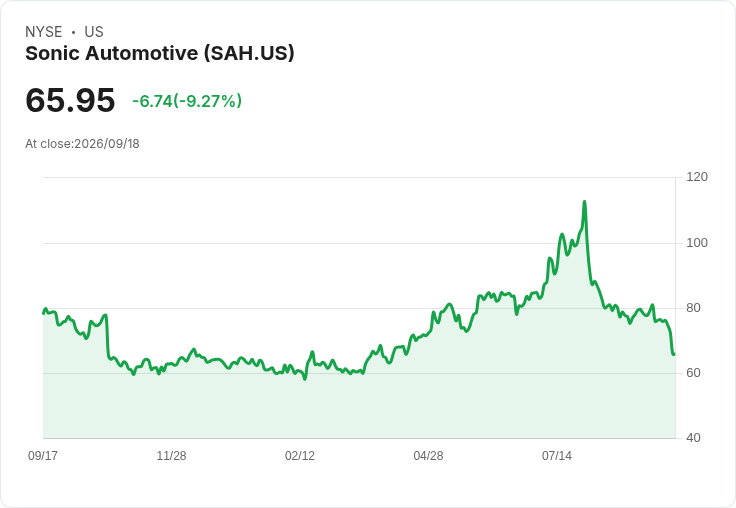Click the chart's highest peak near 113
The image size is (736, 508).
(x=584, y=202)
